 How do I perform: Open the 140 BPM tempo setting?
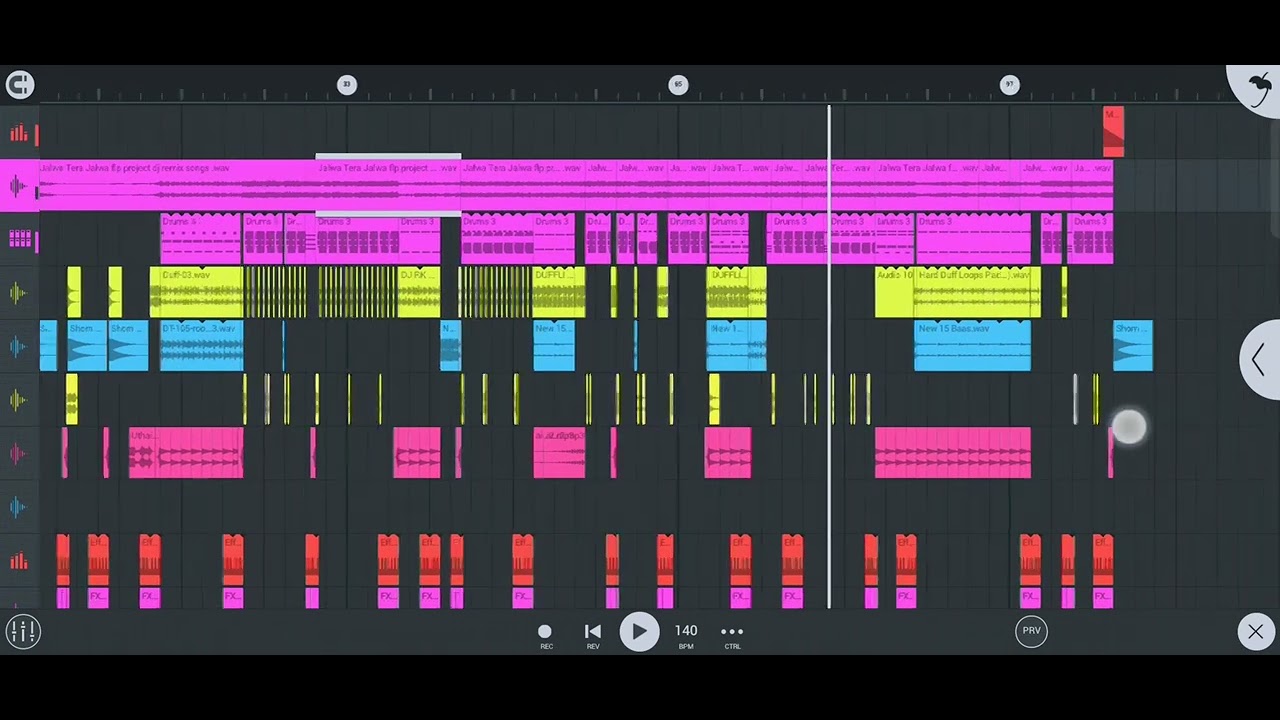coord(686,635)
